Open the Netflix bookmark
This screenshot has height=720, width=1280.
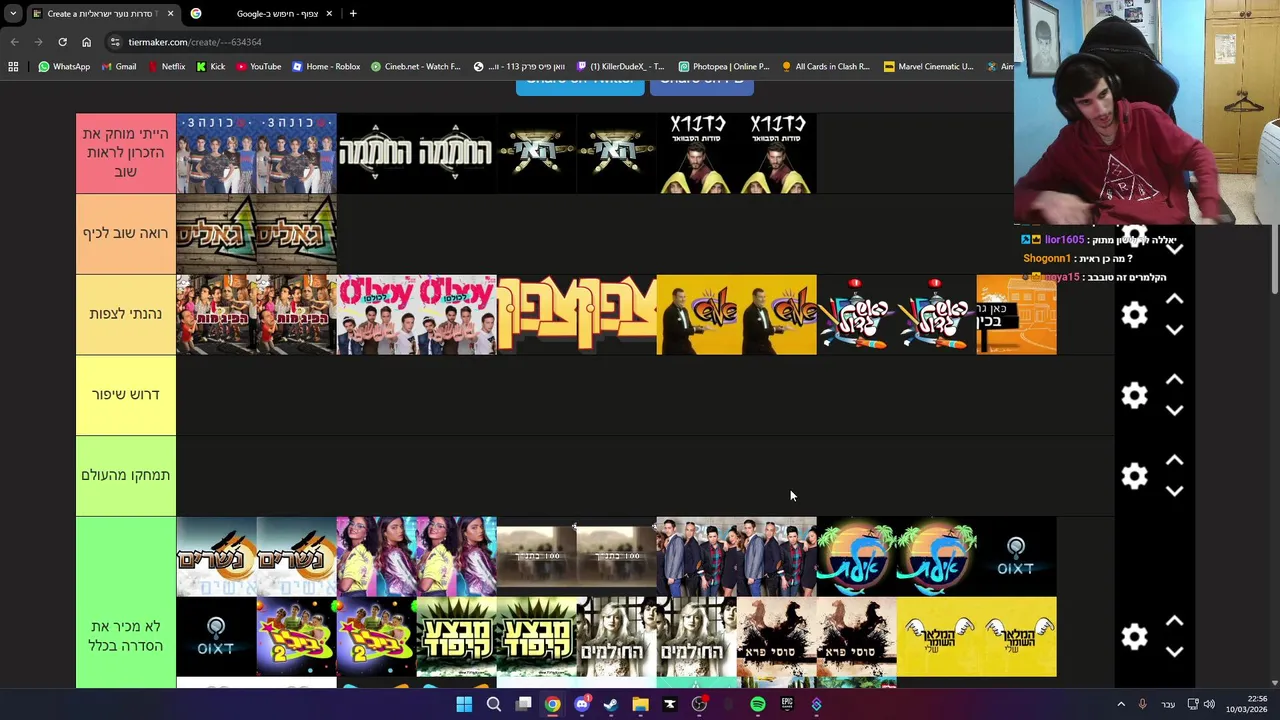pos(166,67)
